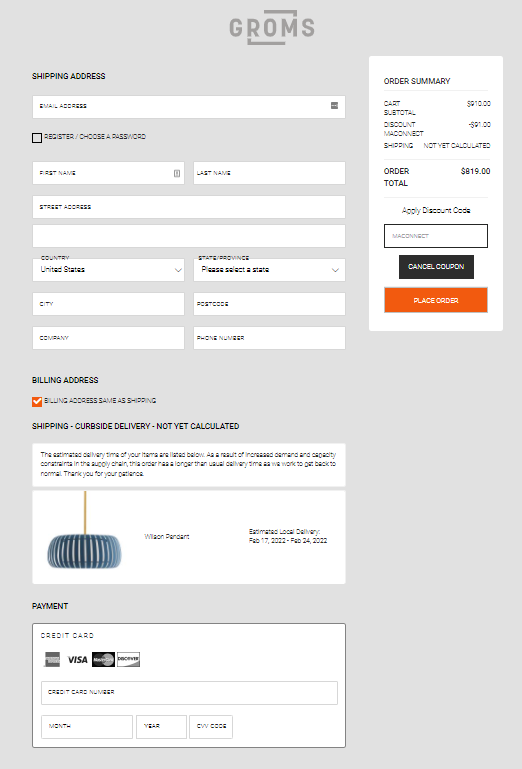This screenshot has height=769, width=522.
Task: Click into the Street Address field
Action: [189, 207]
